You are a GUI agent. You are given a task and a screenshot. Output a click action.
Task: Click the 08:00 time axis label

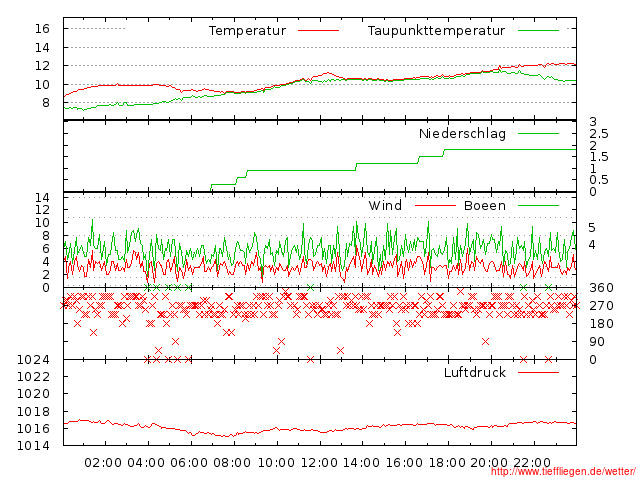coord(231,463)
